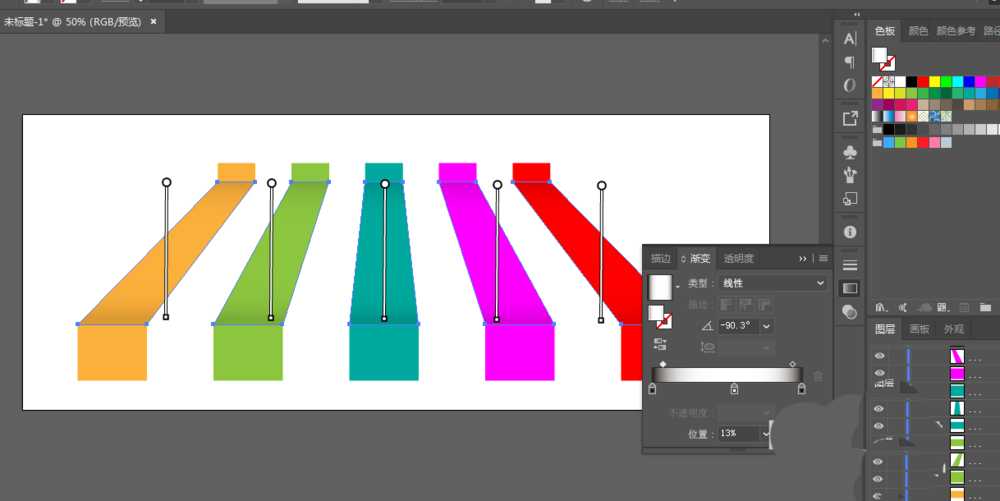Click the middle gradient color stop
Image resolution: width=1000 pixels, height=501 pixels.
[734, 389]
